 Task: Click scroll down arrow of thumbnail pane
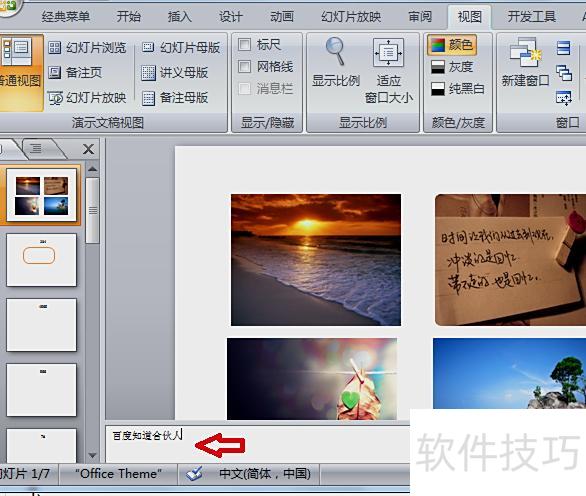click(x=93, y=455)
